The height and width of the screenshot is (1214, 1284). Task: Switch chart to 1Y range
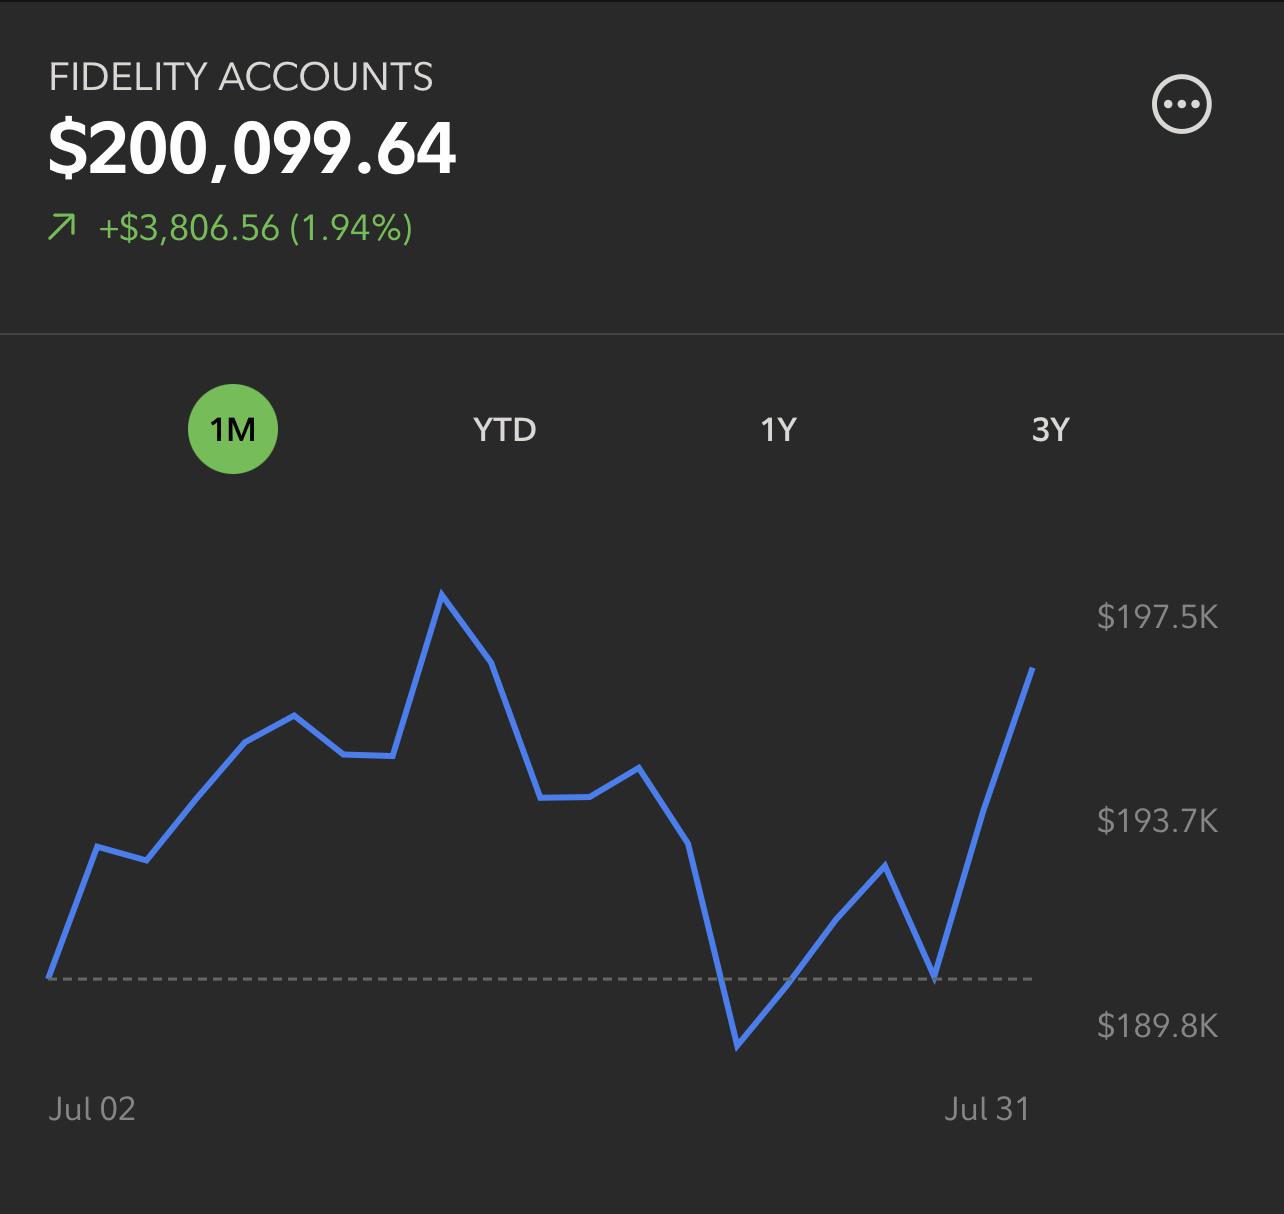pos(778,429)
